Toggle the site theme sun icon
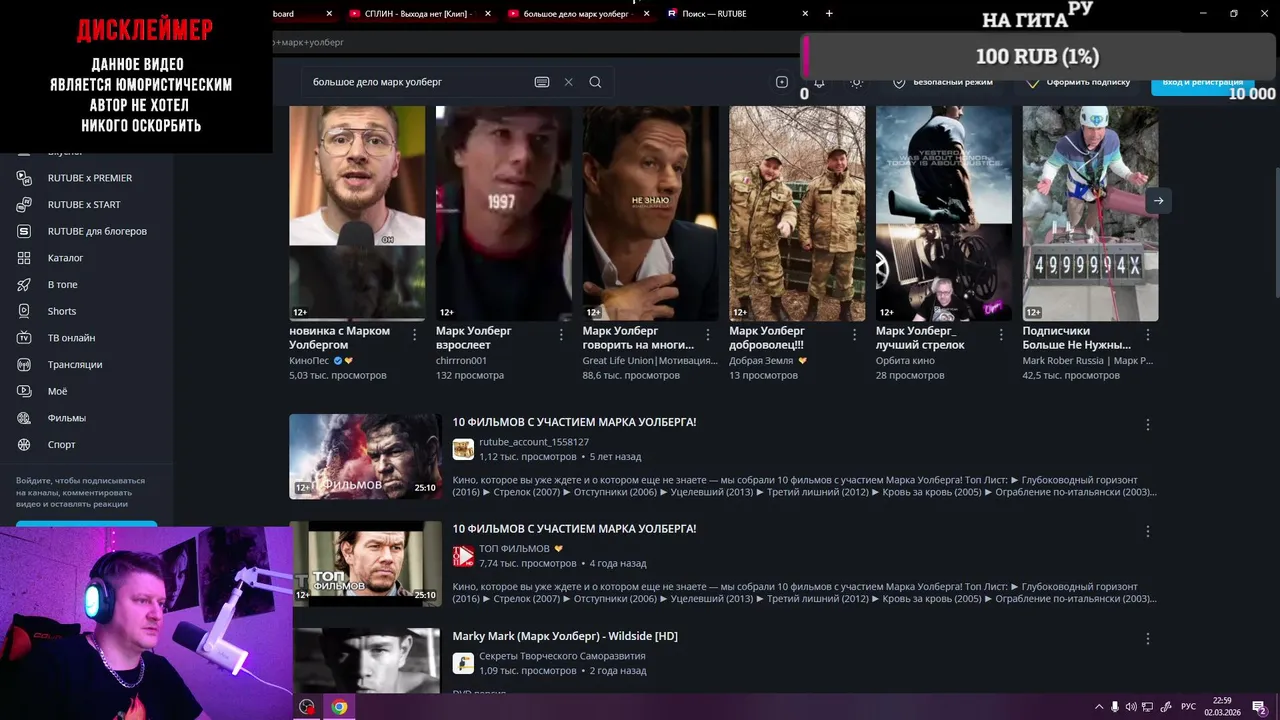Screen dimensions: 1280x720 point(856,82)
